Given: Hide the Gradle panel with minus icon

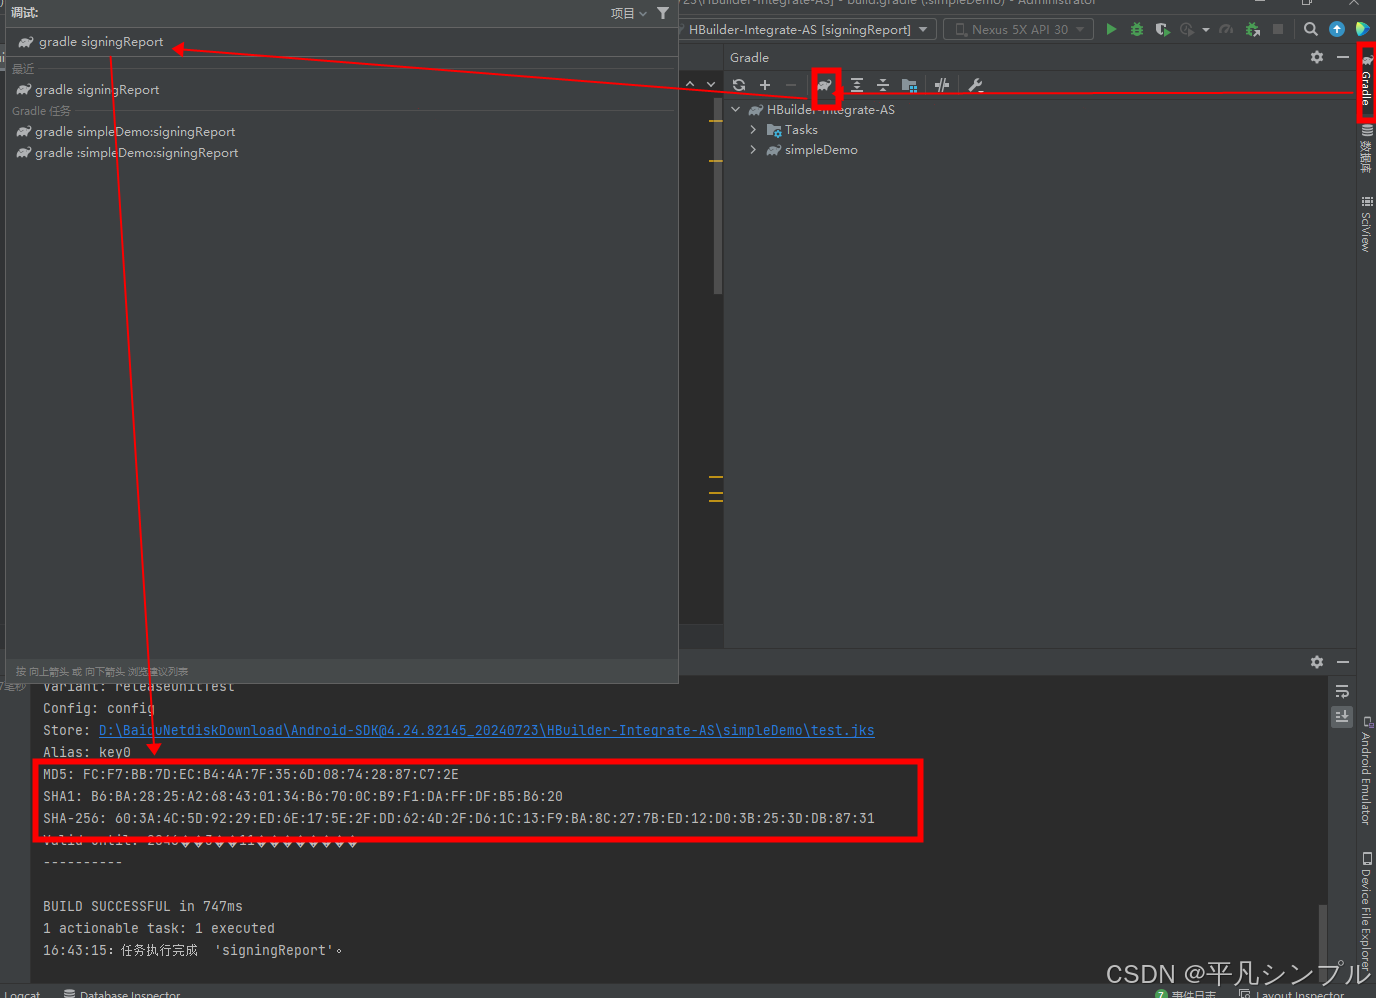Looking at the screenshot, I should [1343, 57].
